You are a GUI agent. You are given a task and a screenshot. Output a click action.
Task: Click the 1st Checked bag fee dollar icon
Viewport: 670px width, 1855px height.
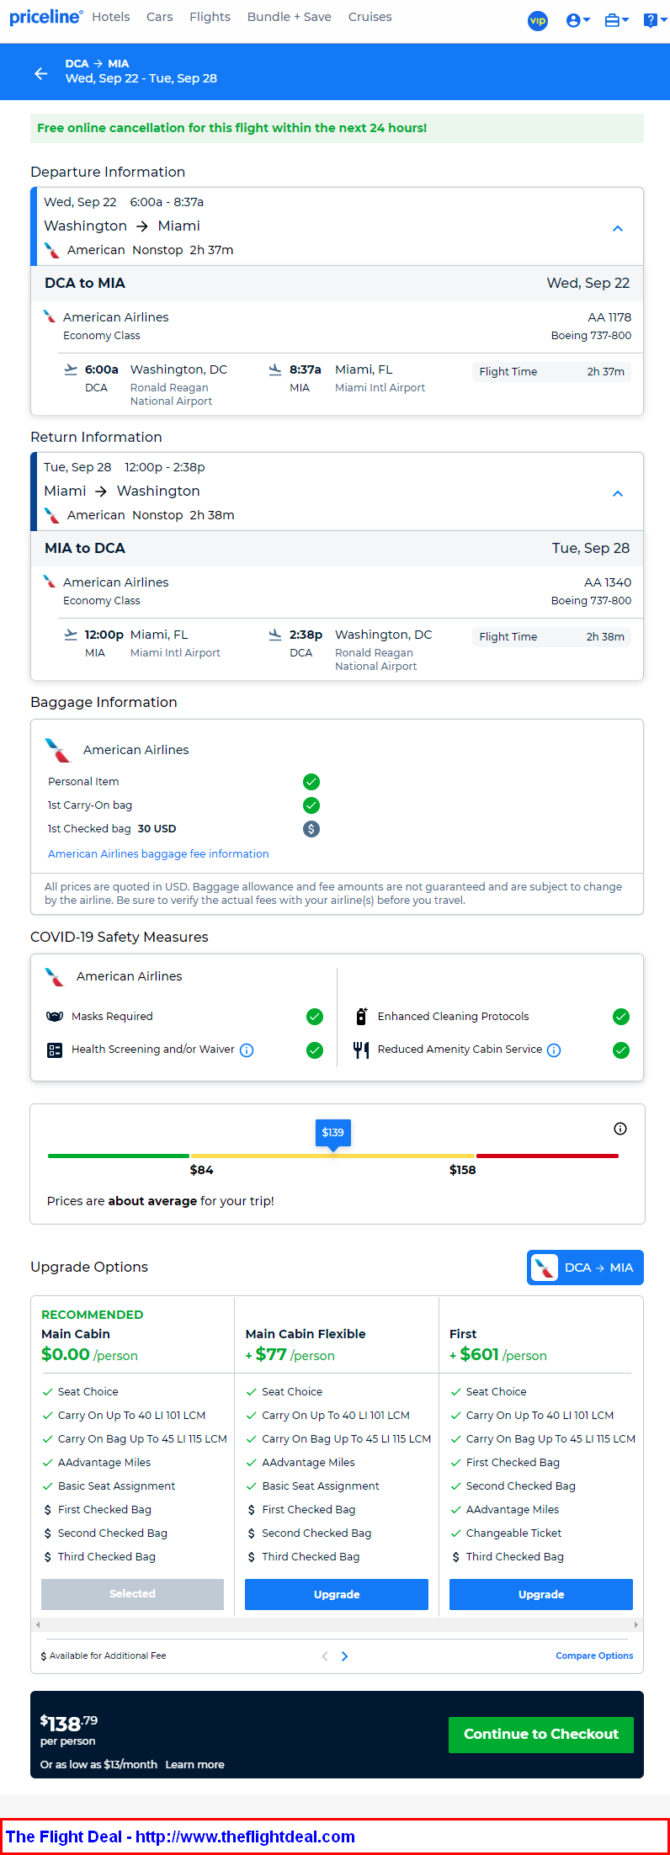(x=311, y=829)
